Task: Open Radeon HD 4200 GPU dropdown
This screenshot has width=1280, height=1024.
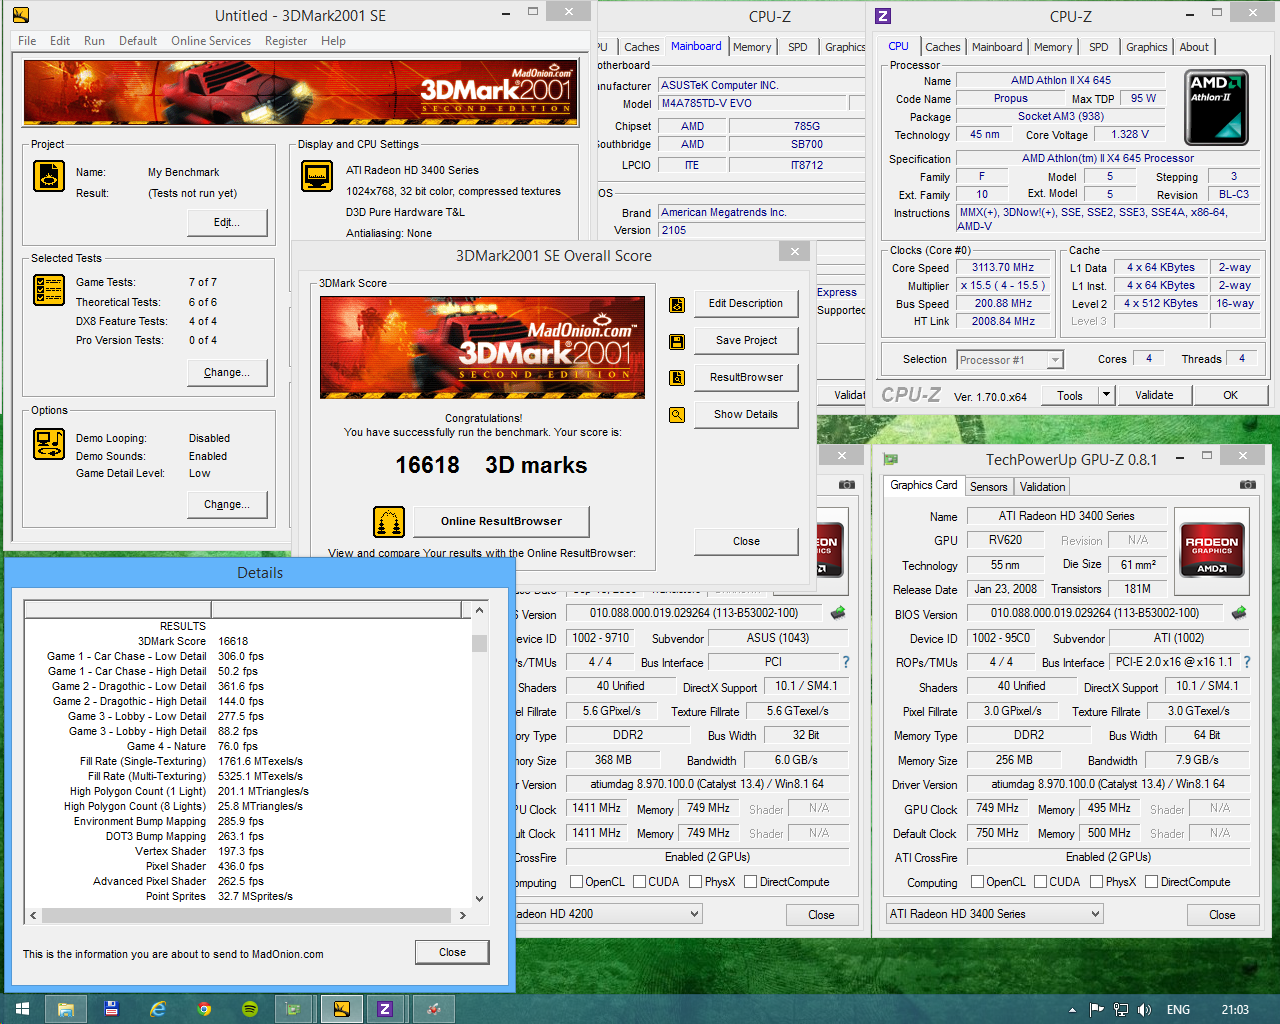Action: click(608, 914)
